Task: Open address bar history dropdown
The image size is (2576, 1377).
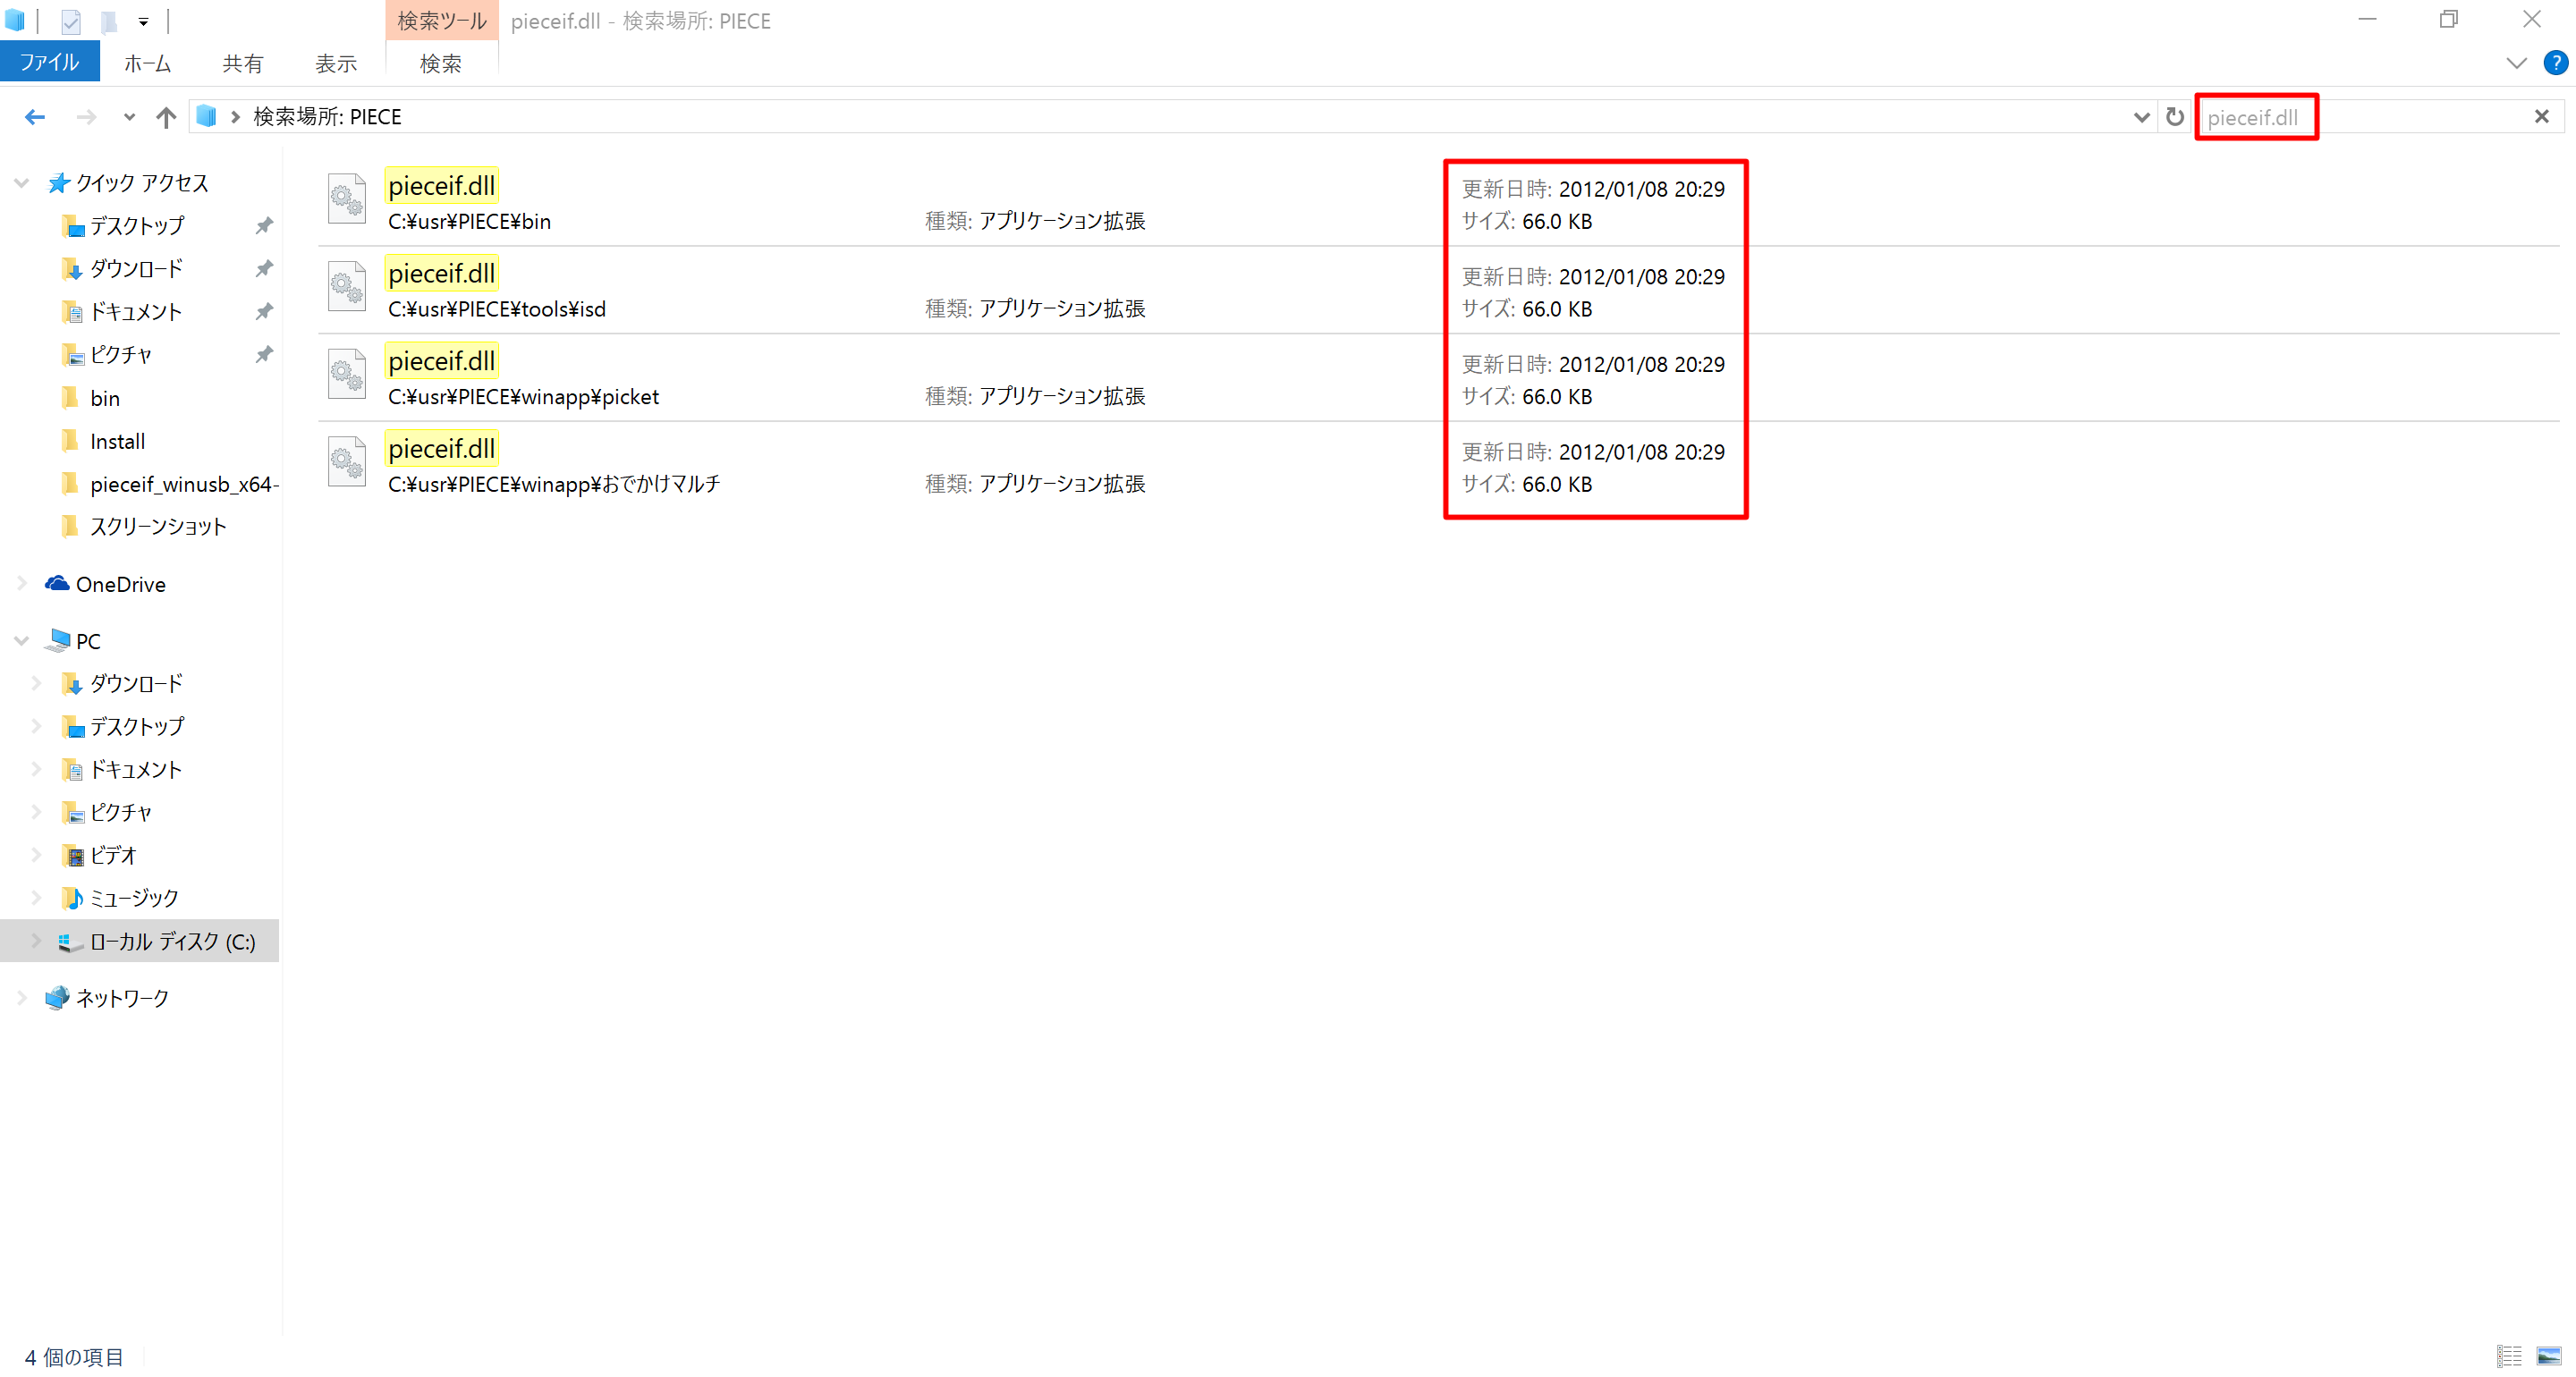Action: (x=2141, y=117)
